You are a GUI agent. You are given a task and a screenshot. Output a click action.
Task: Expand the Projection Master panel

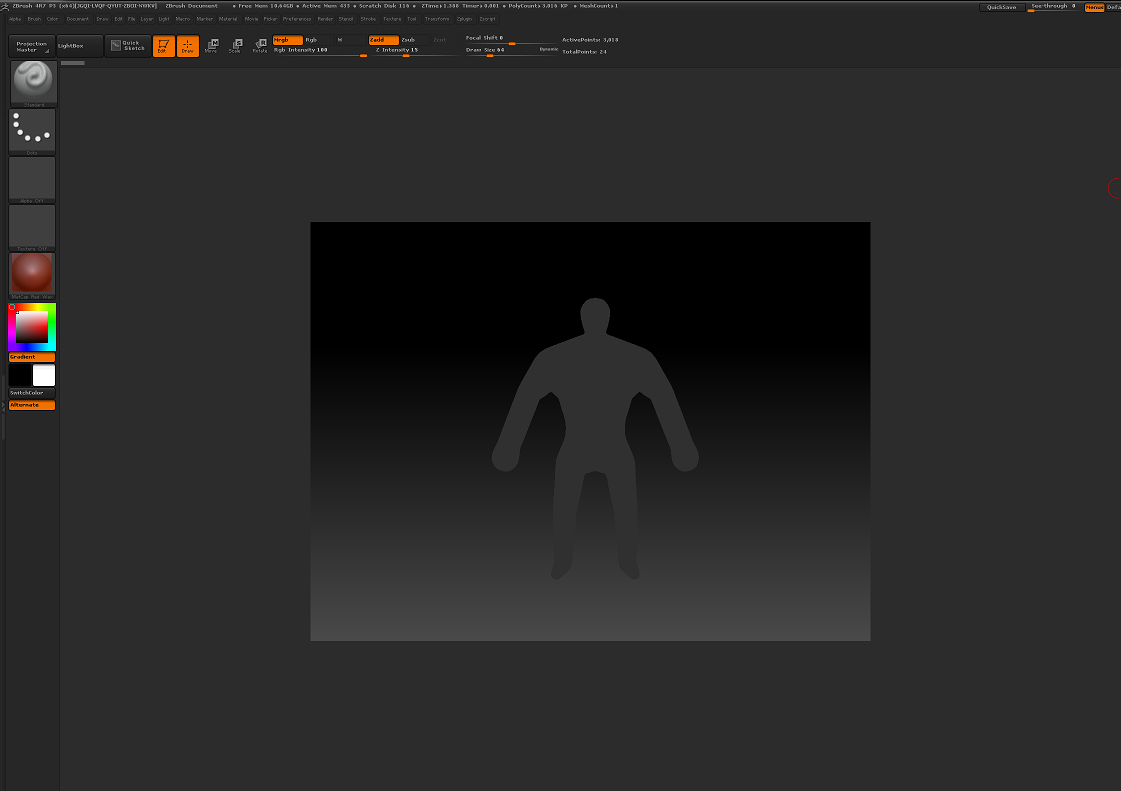(x=31, y=46)
